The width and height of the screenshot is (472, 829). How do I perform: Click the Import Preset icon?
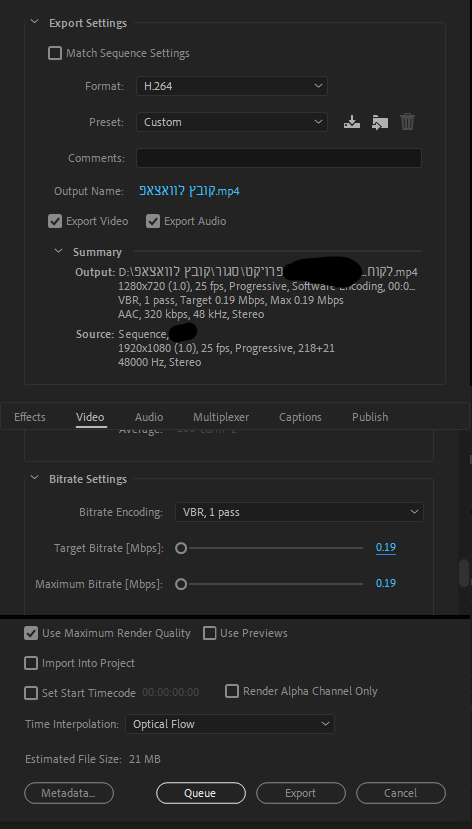point(380,122)
